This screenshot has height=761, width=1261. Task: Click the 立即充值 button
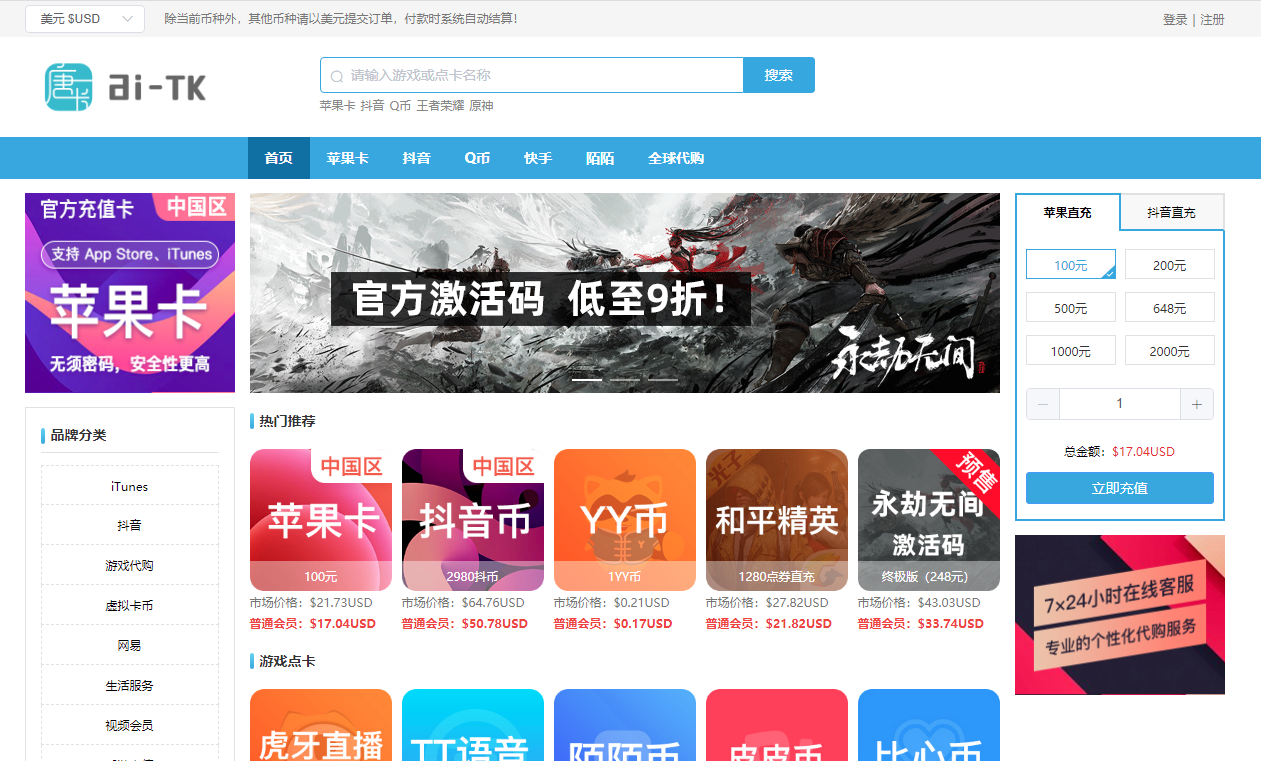point(1120,488)
